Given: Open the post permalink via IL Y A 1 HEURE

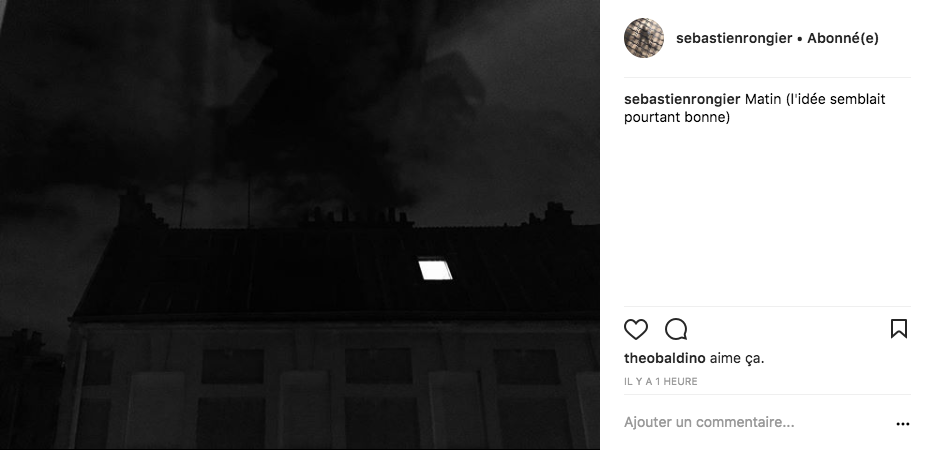Looking at the screenshot, I should pos(660,382).
